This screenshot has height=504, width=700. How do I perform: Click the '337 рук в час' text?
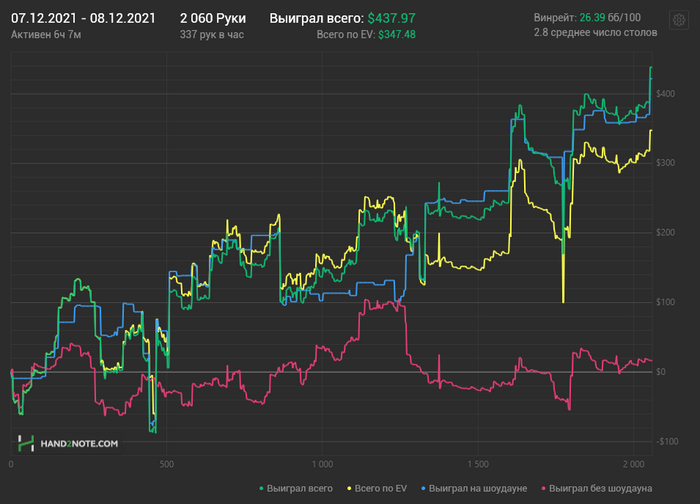(x=212, y=35)
